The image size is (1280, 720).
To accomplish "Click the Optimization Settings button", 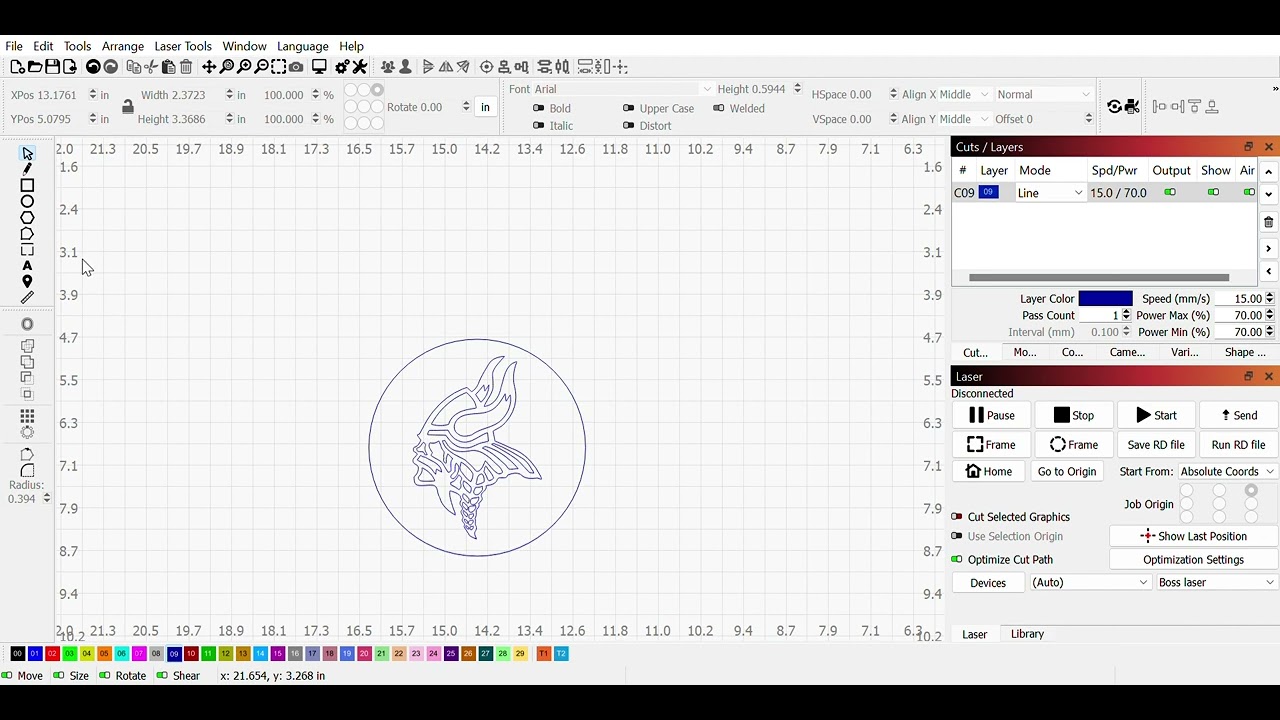I will (x=1193, y=560).
